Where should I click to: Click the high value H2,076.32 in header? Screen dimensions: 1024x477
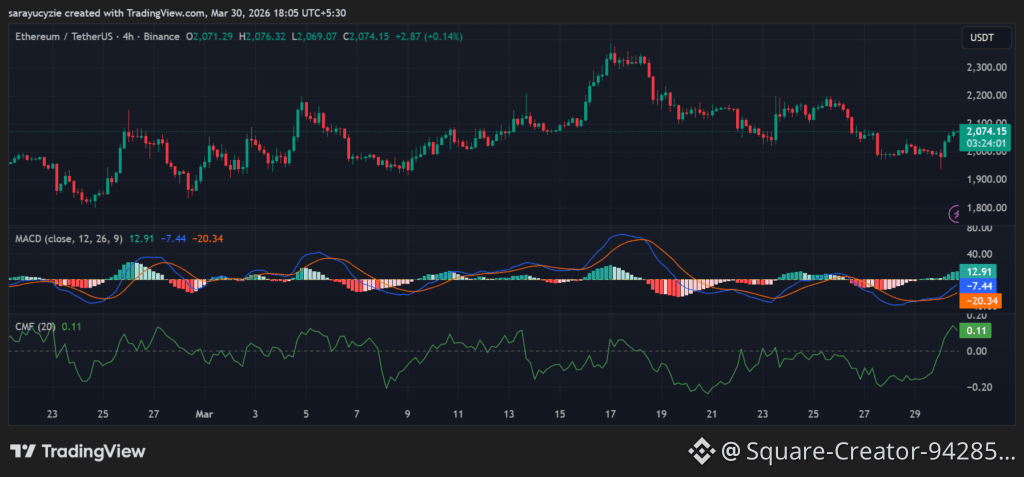point(262,37)
